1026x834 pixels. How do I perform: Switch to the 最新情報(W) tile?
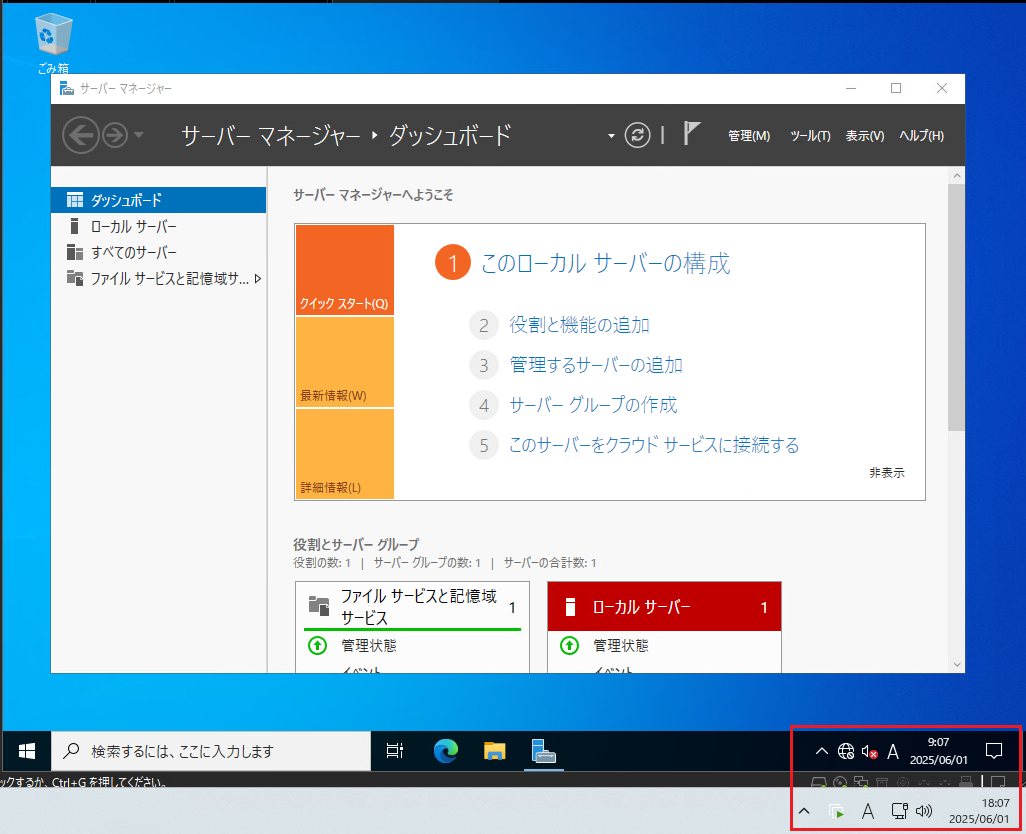coord(345,362)
